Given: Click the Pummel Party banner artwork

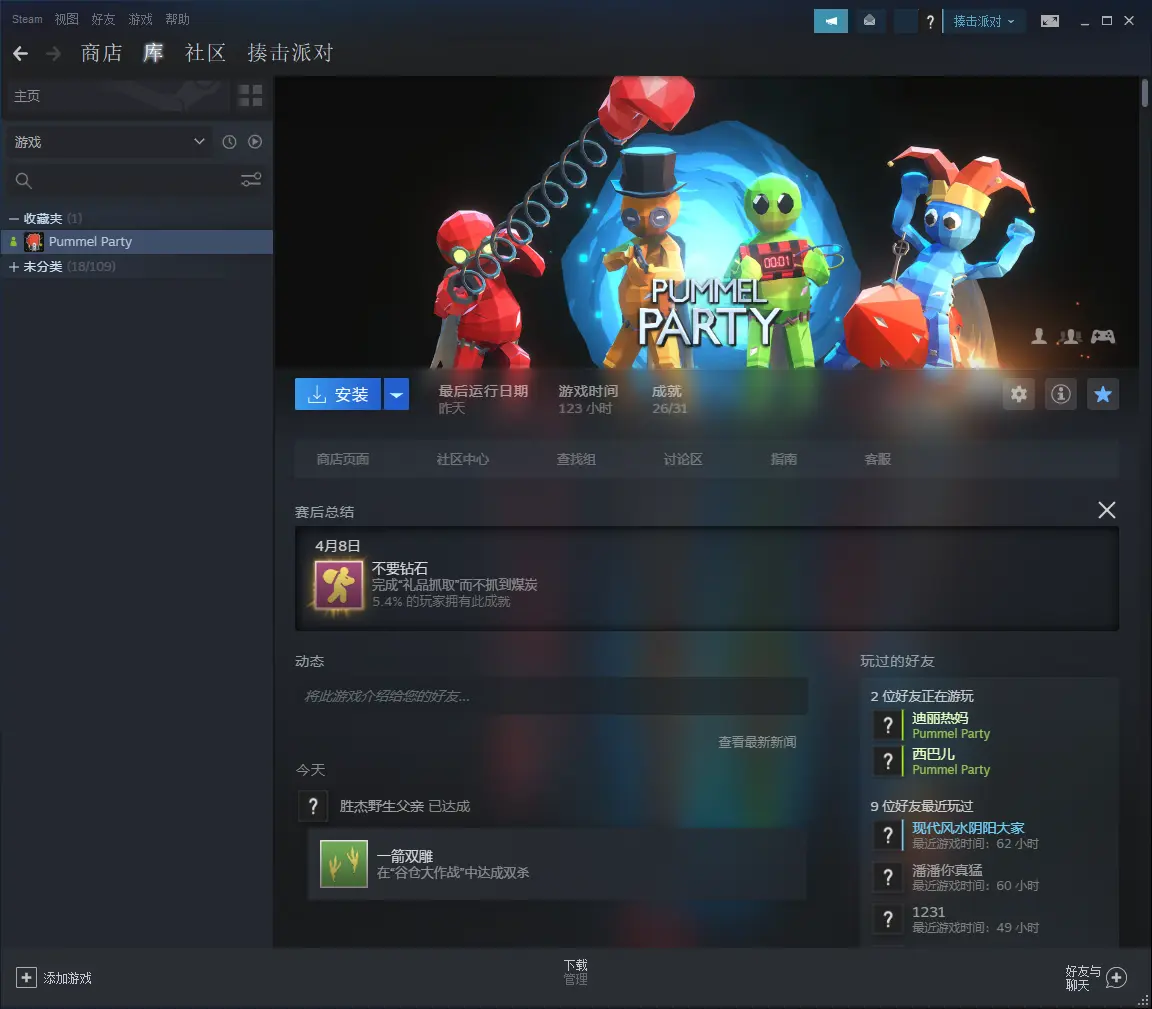Looking at the screenshot, I should click(707, 222).
